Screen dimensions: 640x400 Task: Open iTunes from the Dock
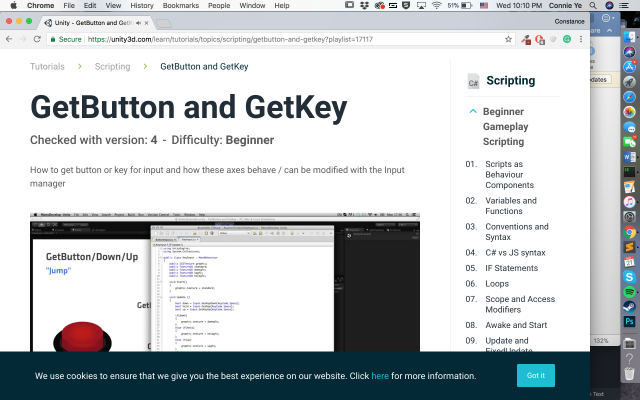point(629,202)
